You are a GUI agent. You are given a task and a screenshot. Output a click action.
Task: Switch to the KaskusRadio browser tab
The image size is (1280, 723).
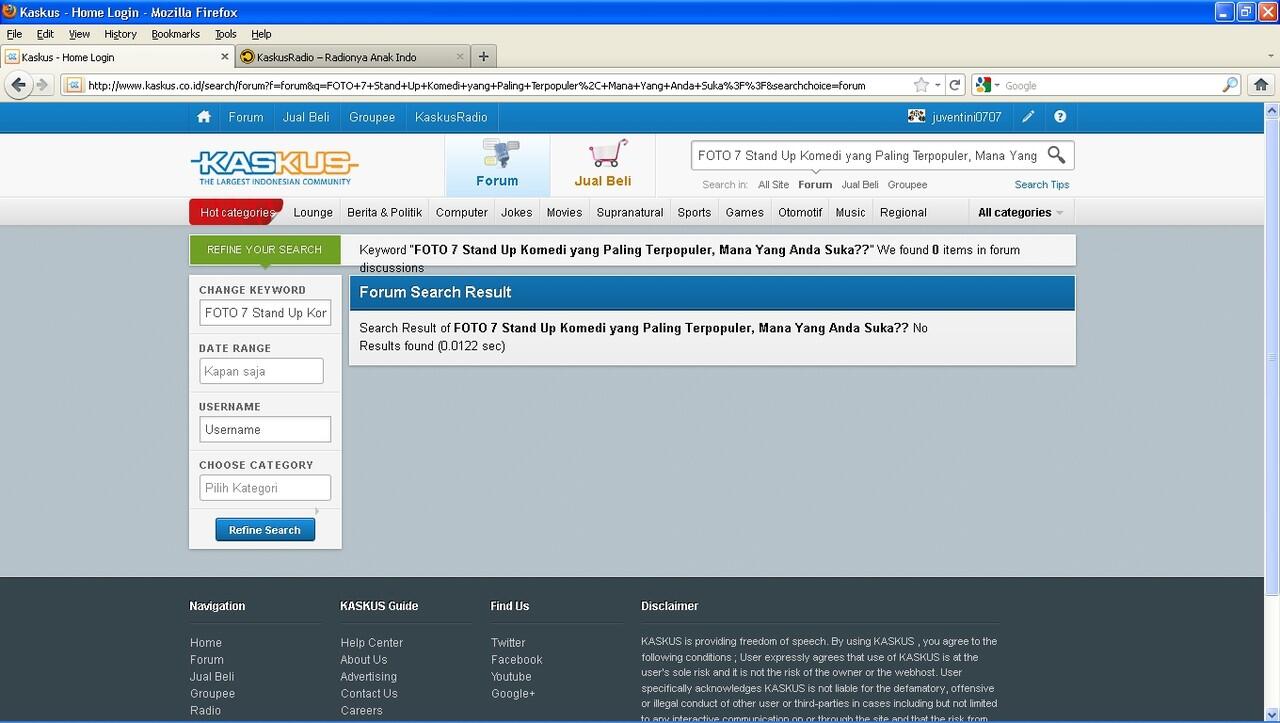tap(352, 57)
